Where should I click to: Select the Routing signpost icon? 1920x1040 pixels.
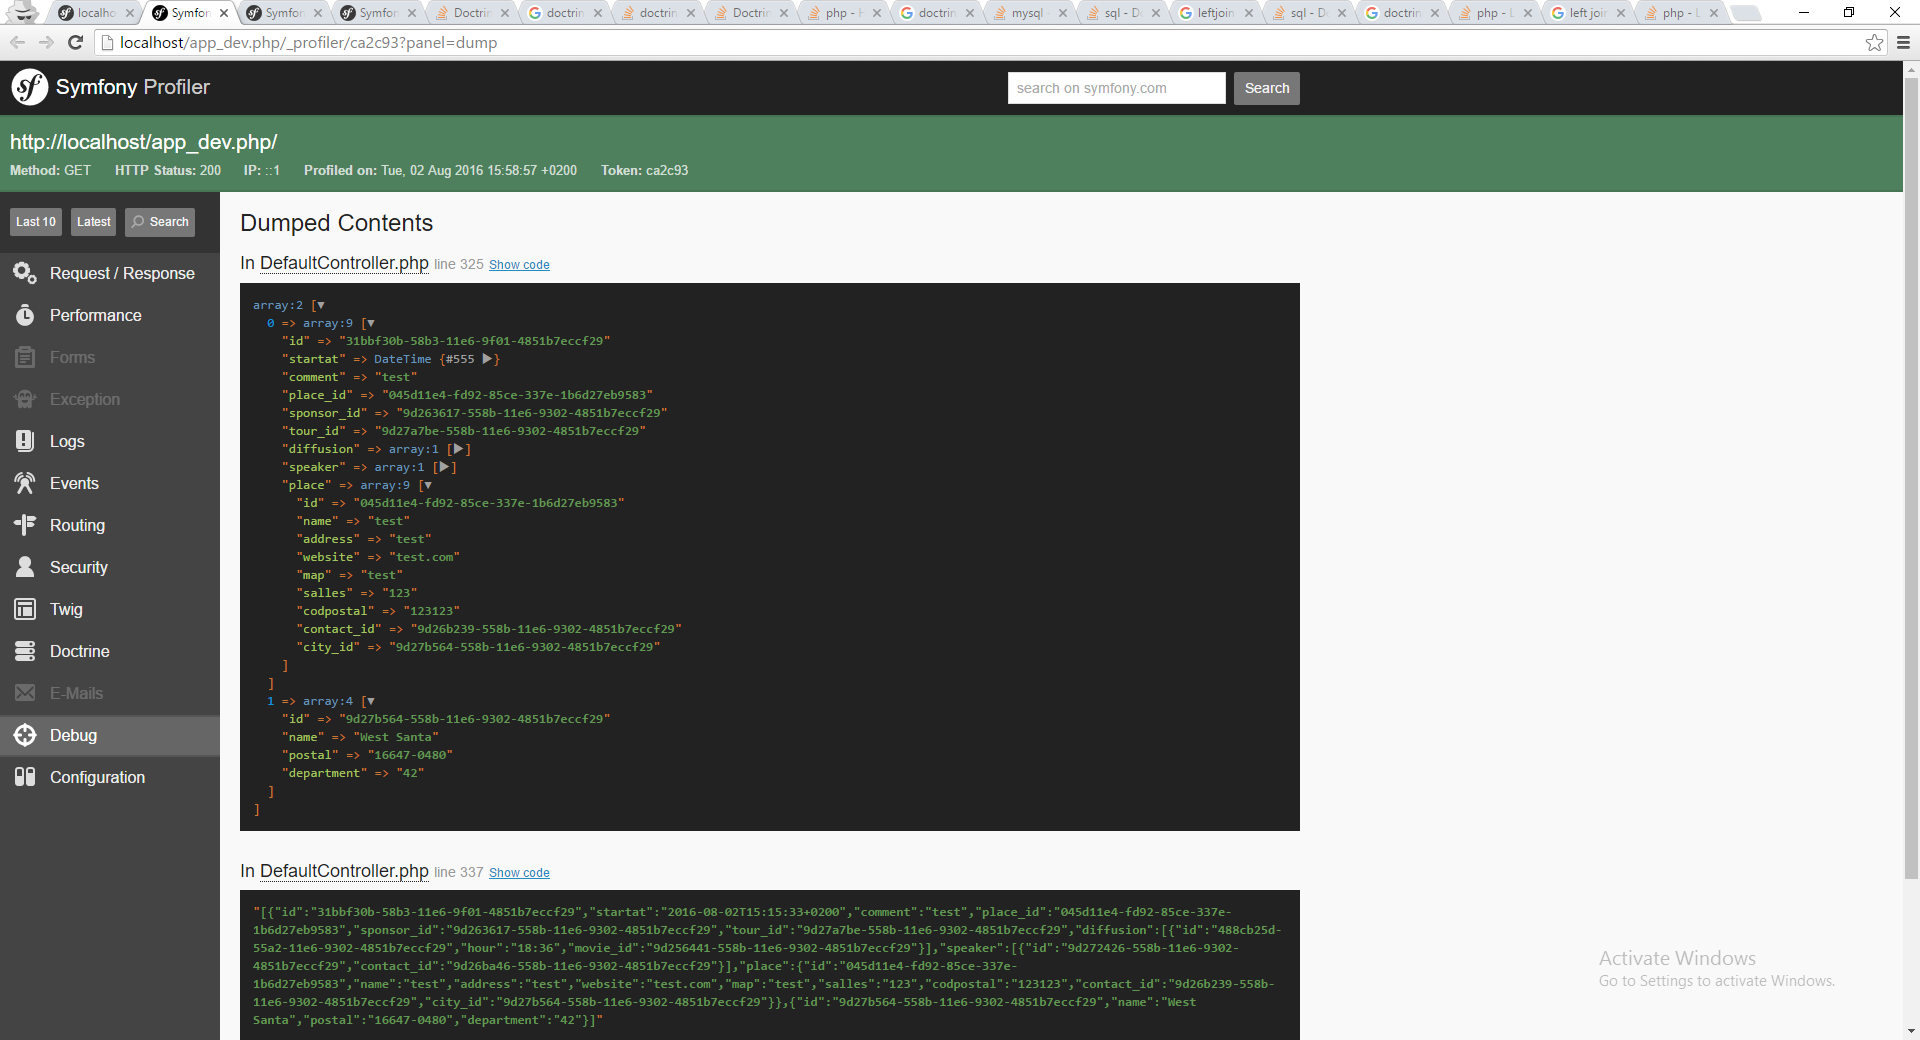click(x=25, y=525)
